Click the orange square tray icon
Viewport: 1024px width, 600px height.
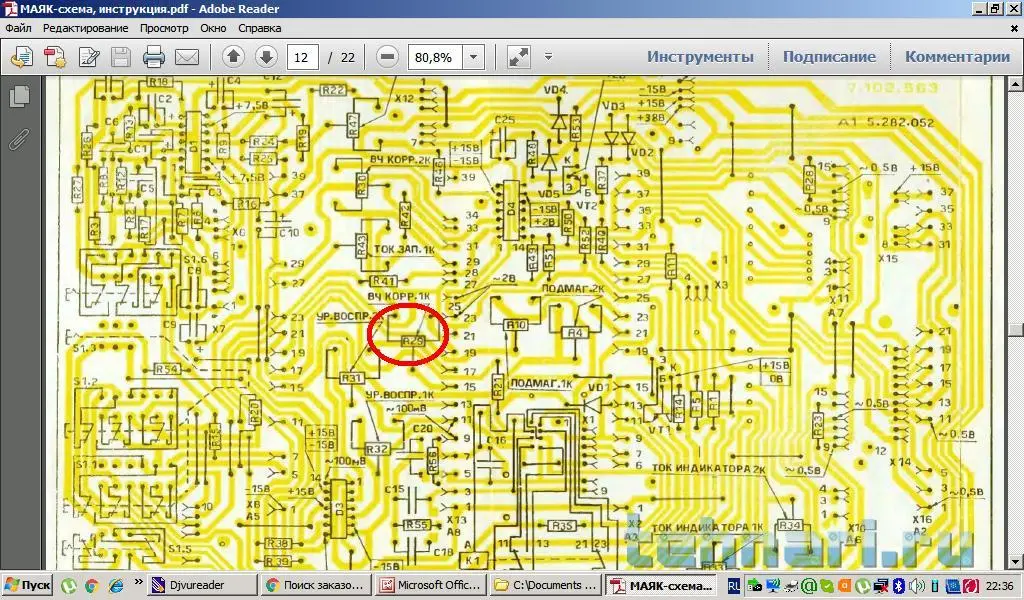(x=844, y=586)
